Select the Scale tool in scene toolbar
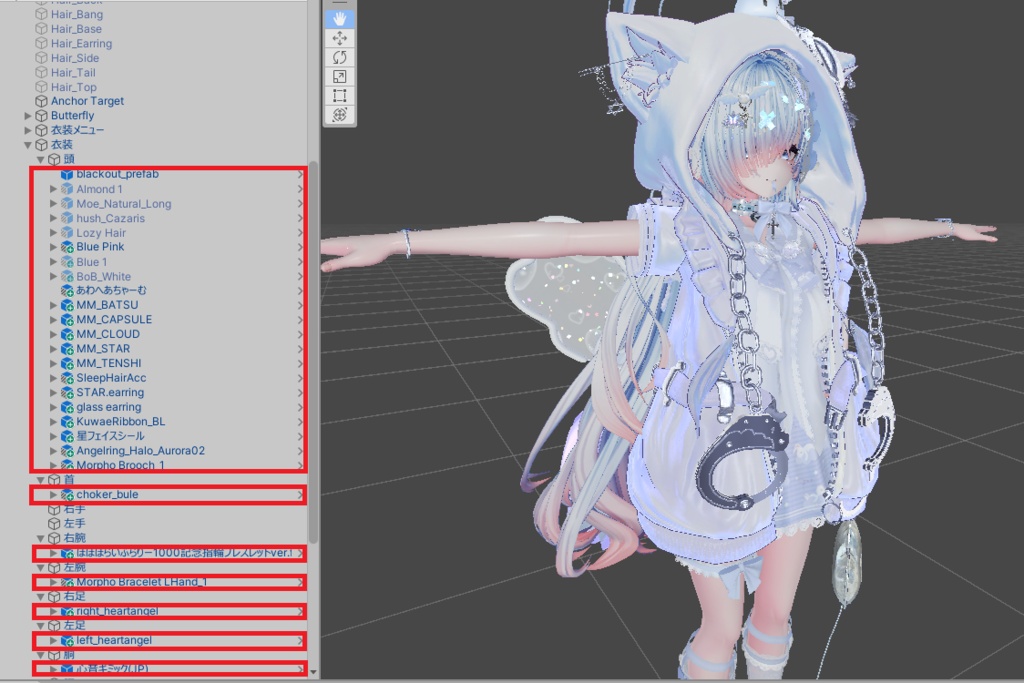 (340, 76)
